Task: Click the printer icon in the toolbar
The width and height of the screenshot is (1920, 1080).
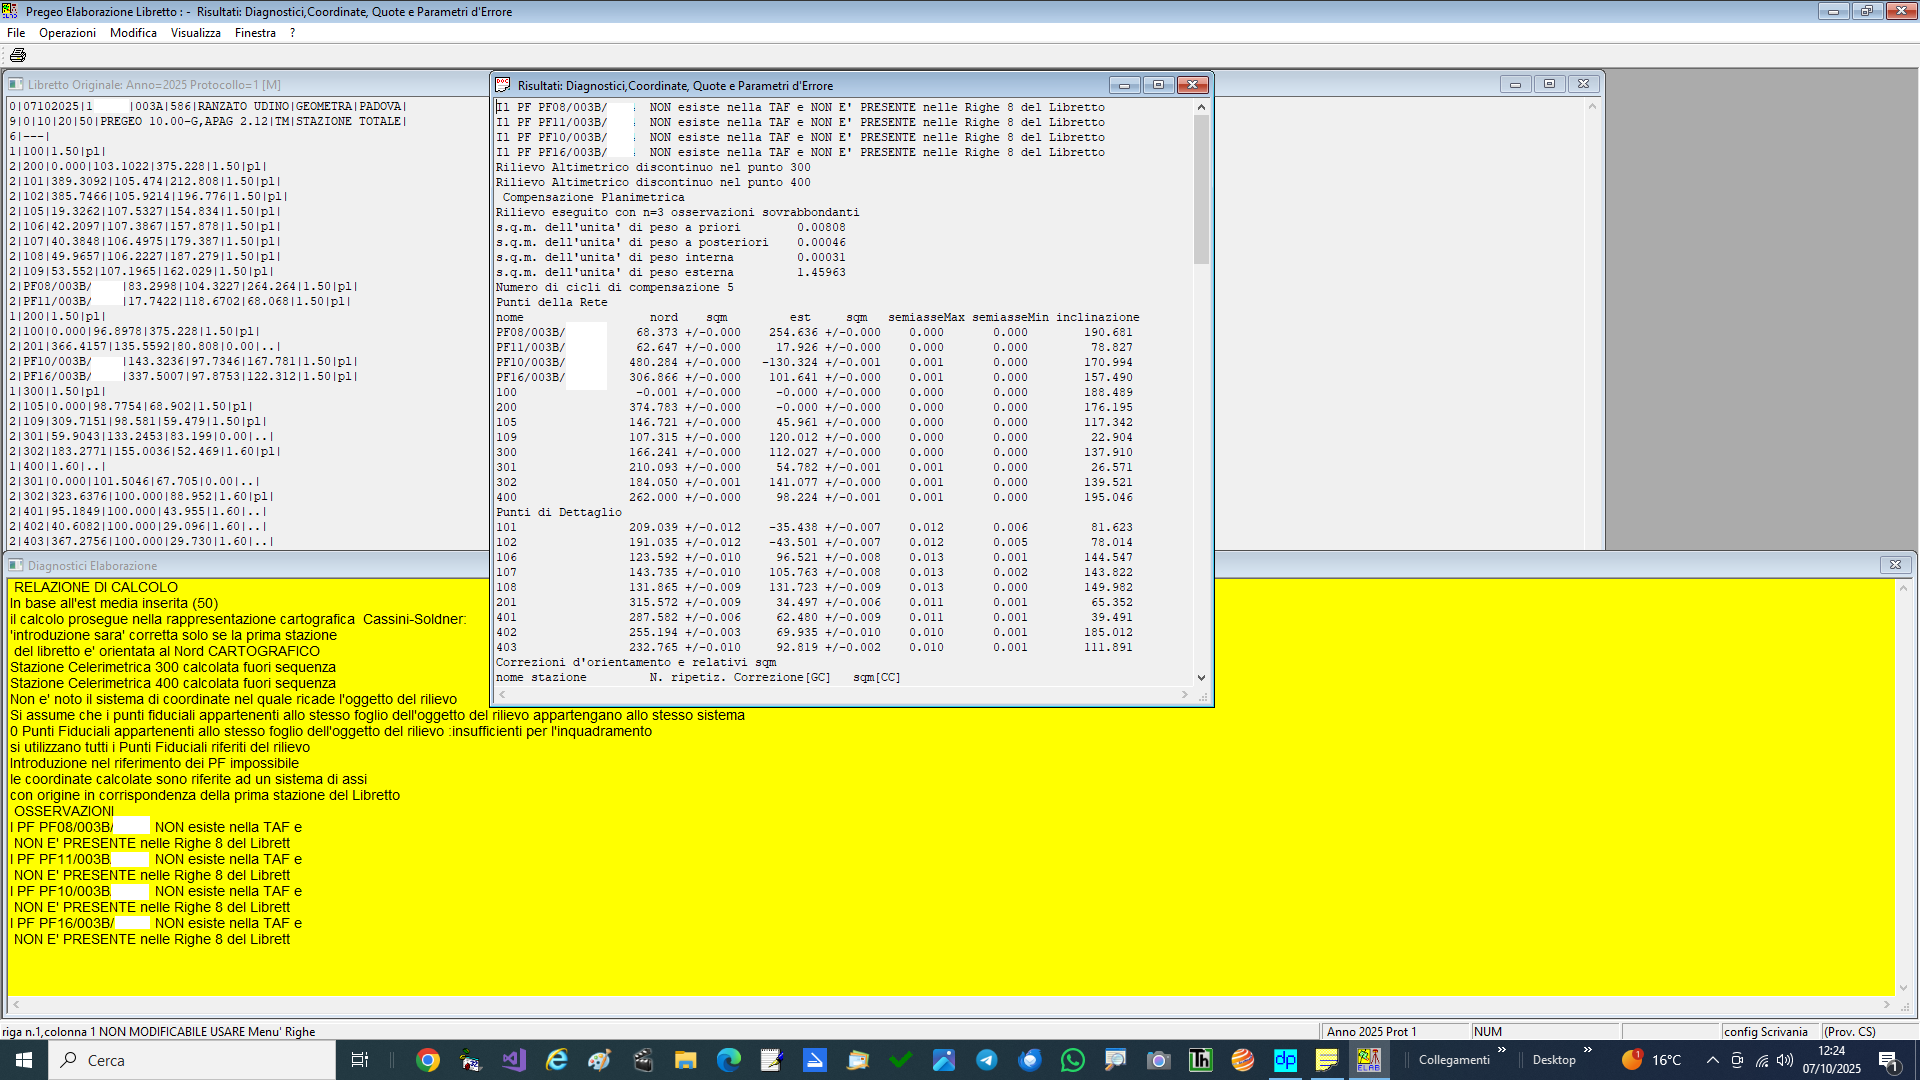Action: [x=18, y=55]
